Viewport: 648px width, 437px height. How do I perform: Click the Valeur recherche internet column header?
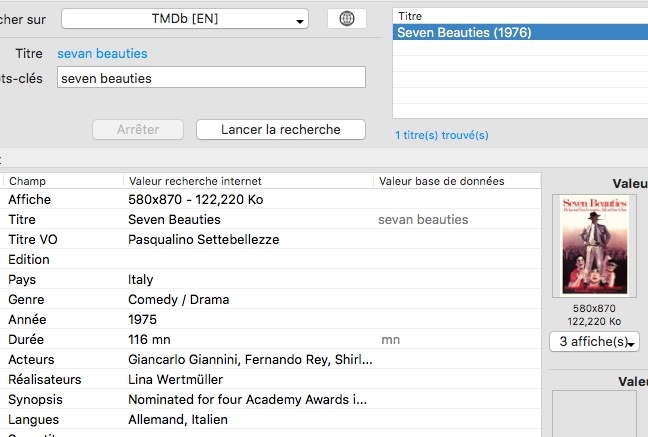(248, 181)
